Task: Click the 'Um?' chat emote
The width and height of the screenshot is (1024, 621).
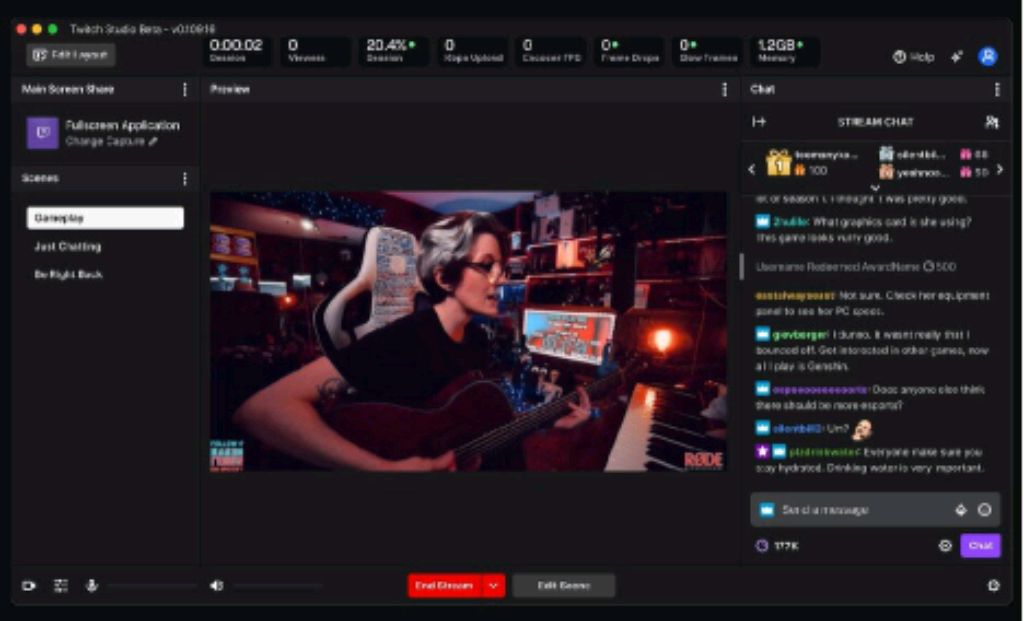Action: tap(862, 429)
